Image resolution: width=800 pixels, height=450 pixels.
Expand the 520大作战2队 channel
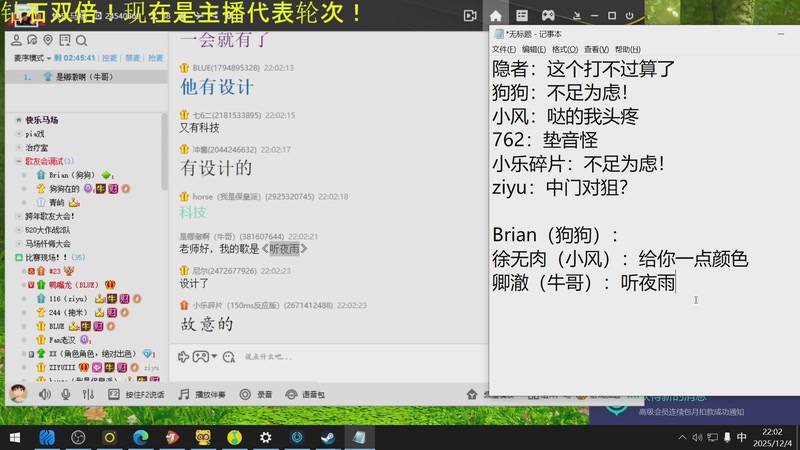(19, 230)
